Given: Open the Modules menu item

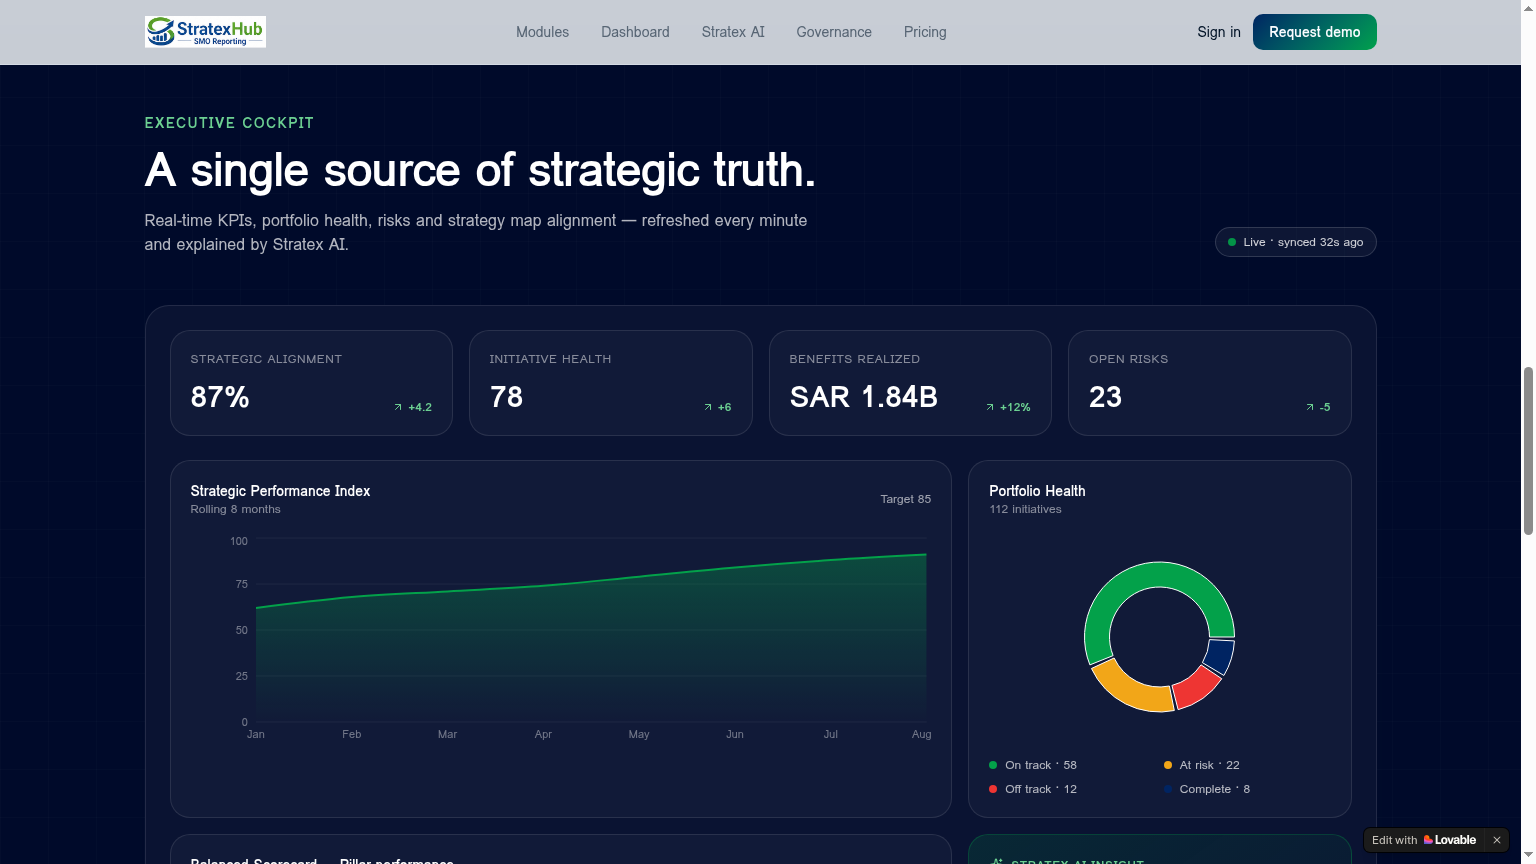Looking at the screenshot, I should click(x=542, y=32).
